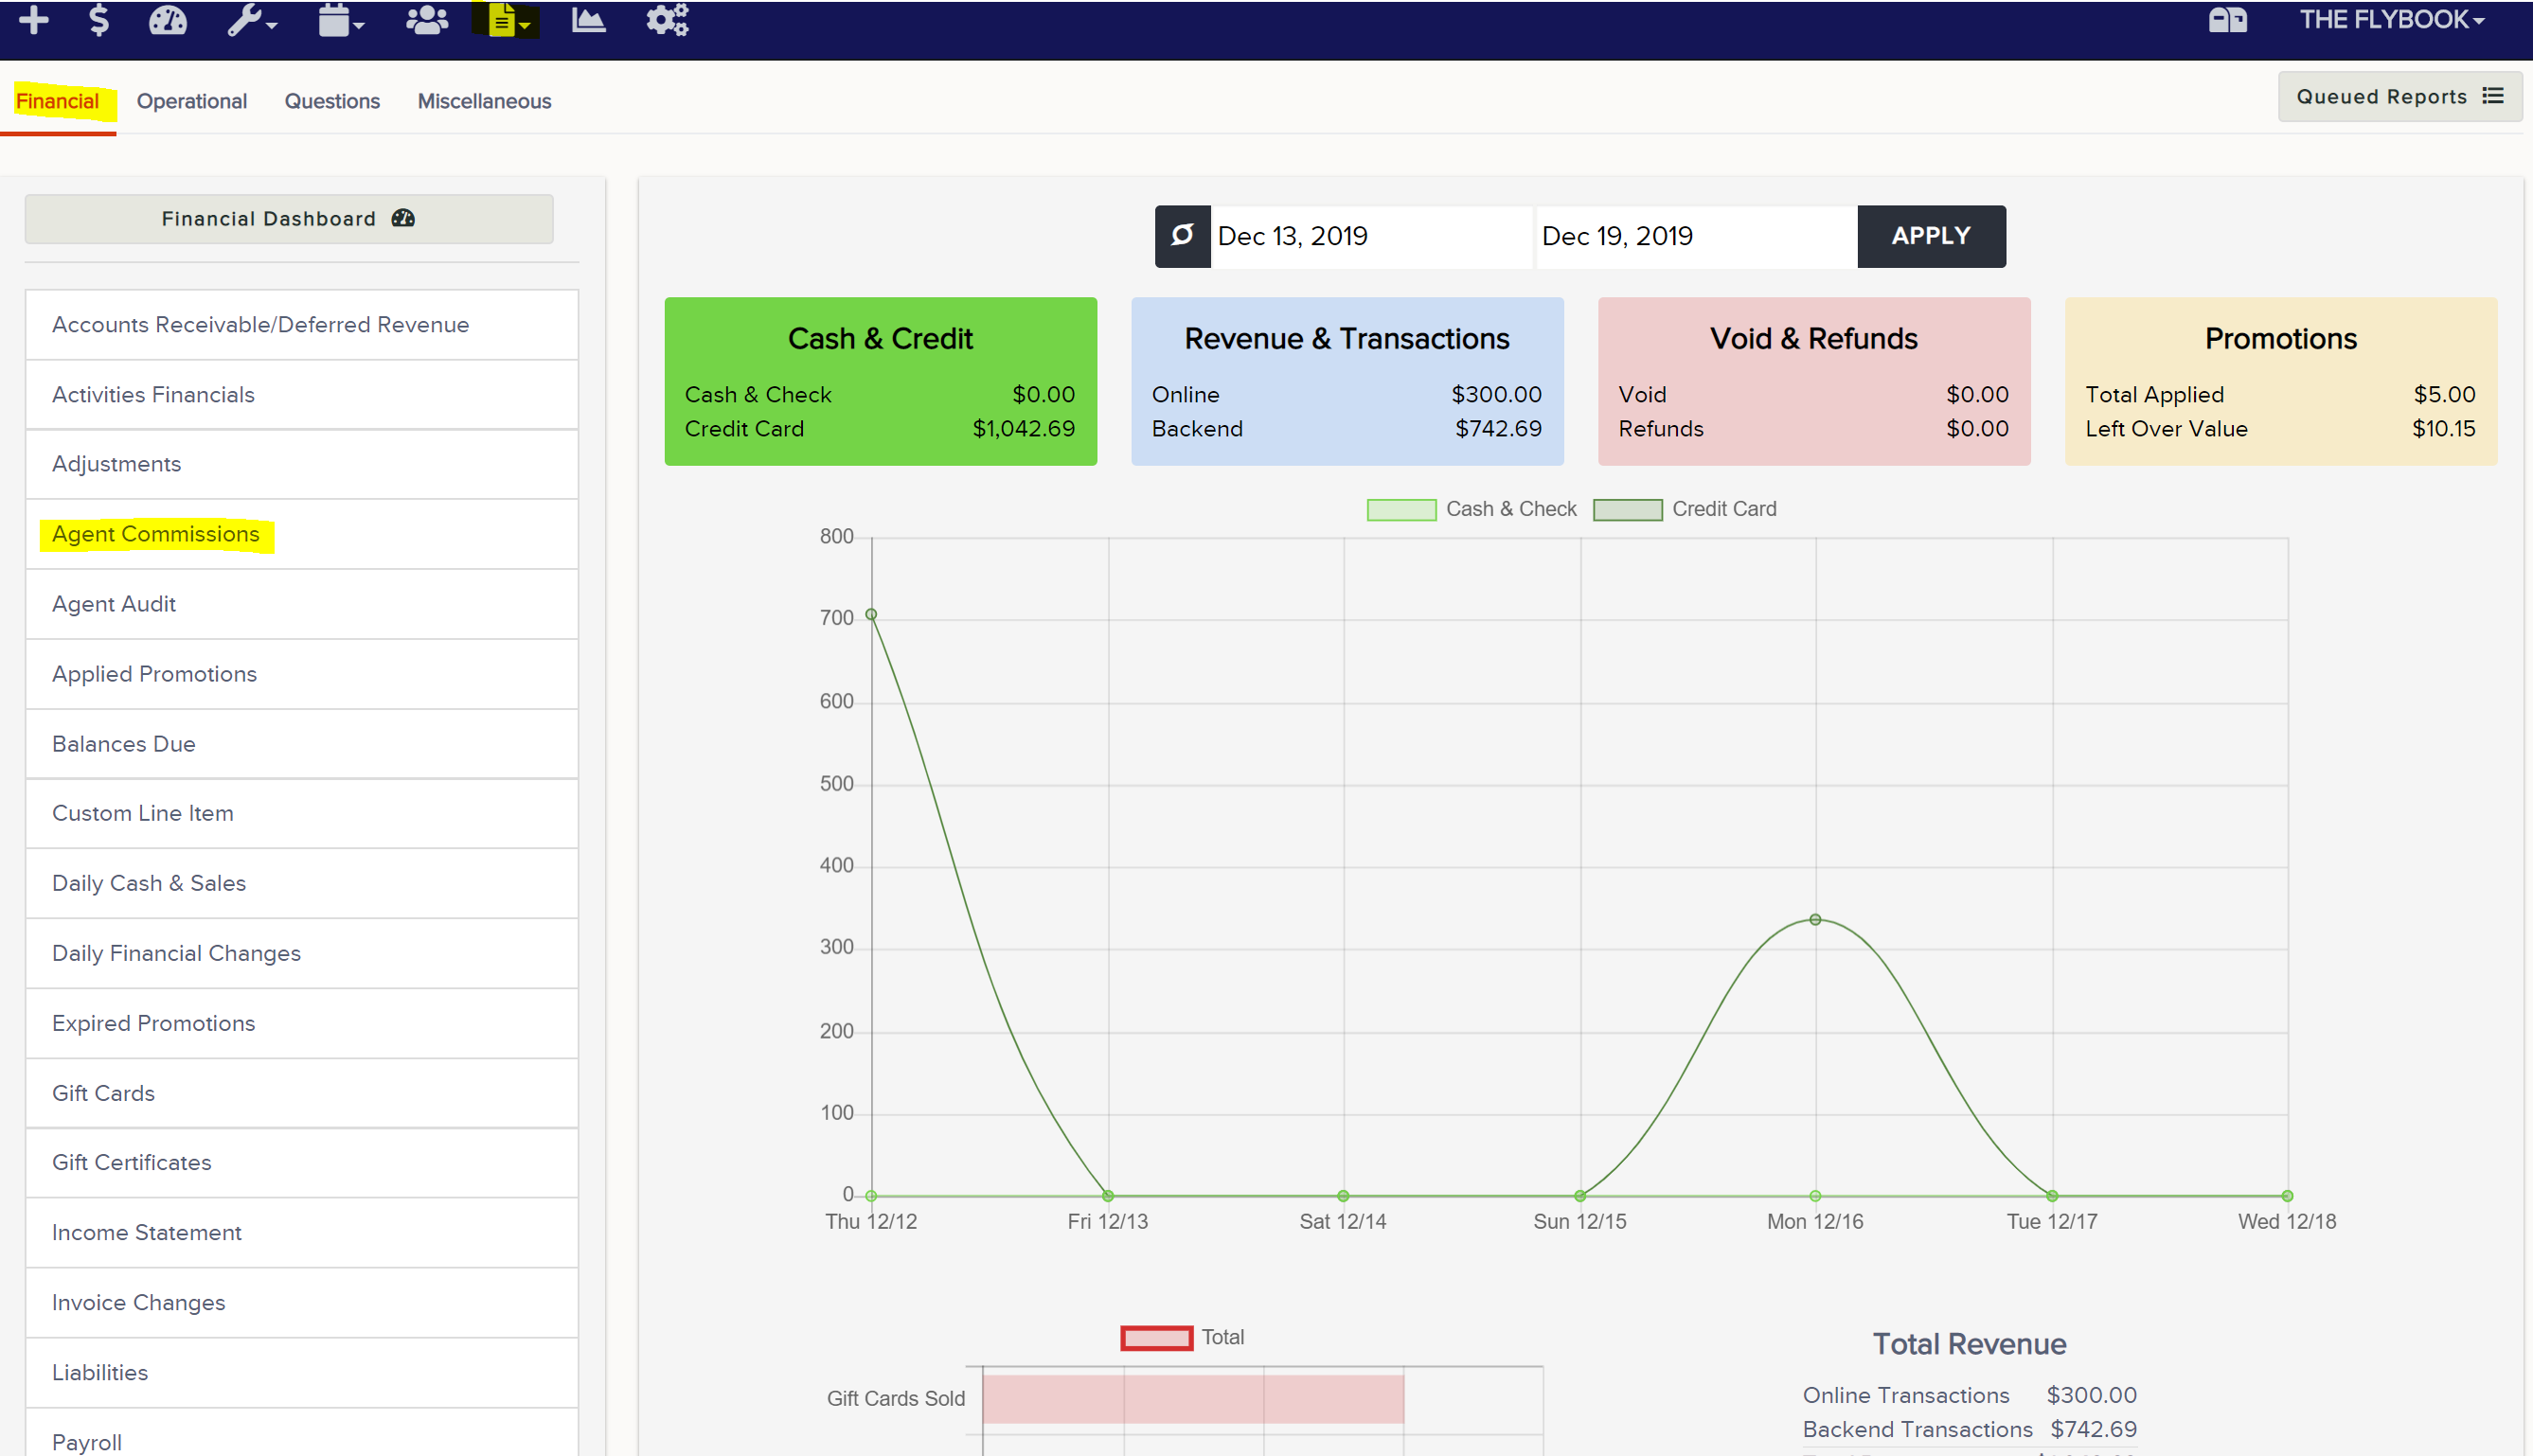Click the Gift Cards Sold bar

coord(1193,1399)
